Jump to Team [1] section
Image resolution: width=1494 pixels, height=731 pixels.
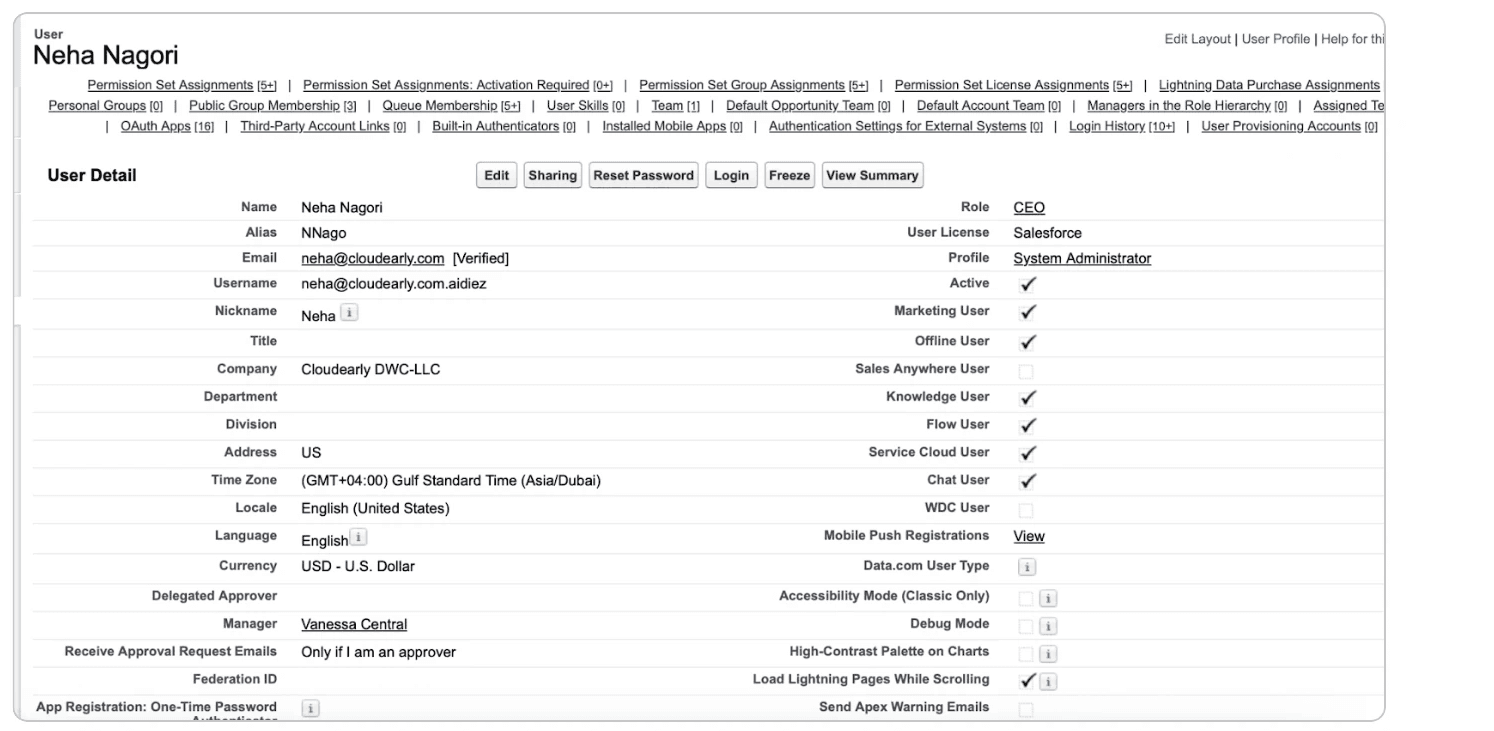pos(675,105)
